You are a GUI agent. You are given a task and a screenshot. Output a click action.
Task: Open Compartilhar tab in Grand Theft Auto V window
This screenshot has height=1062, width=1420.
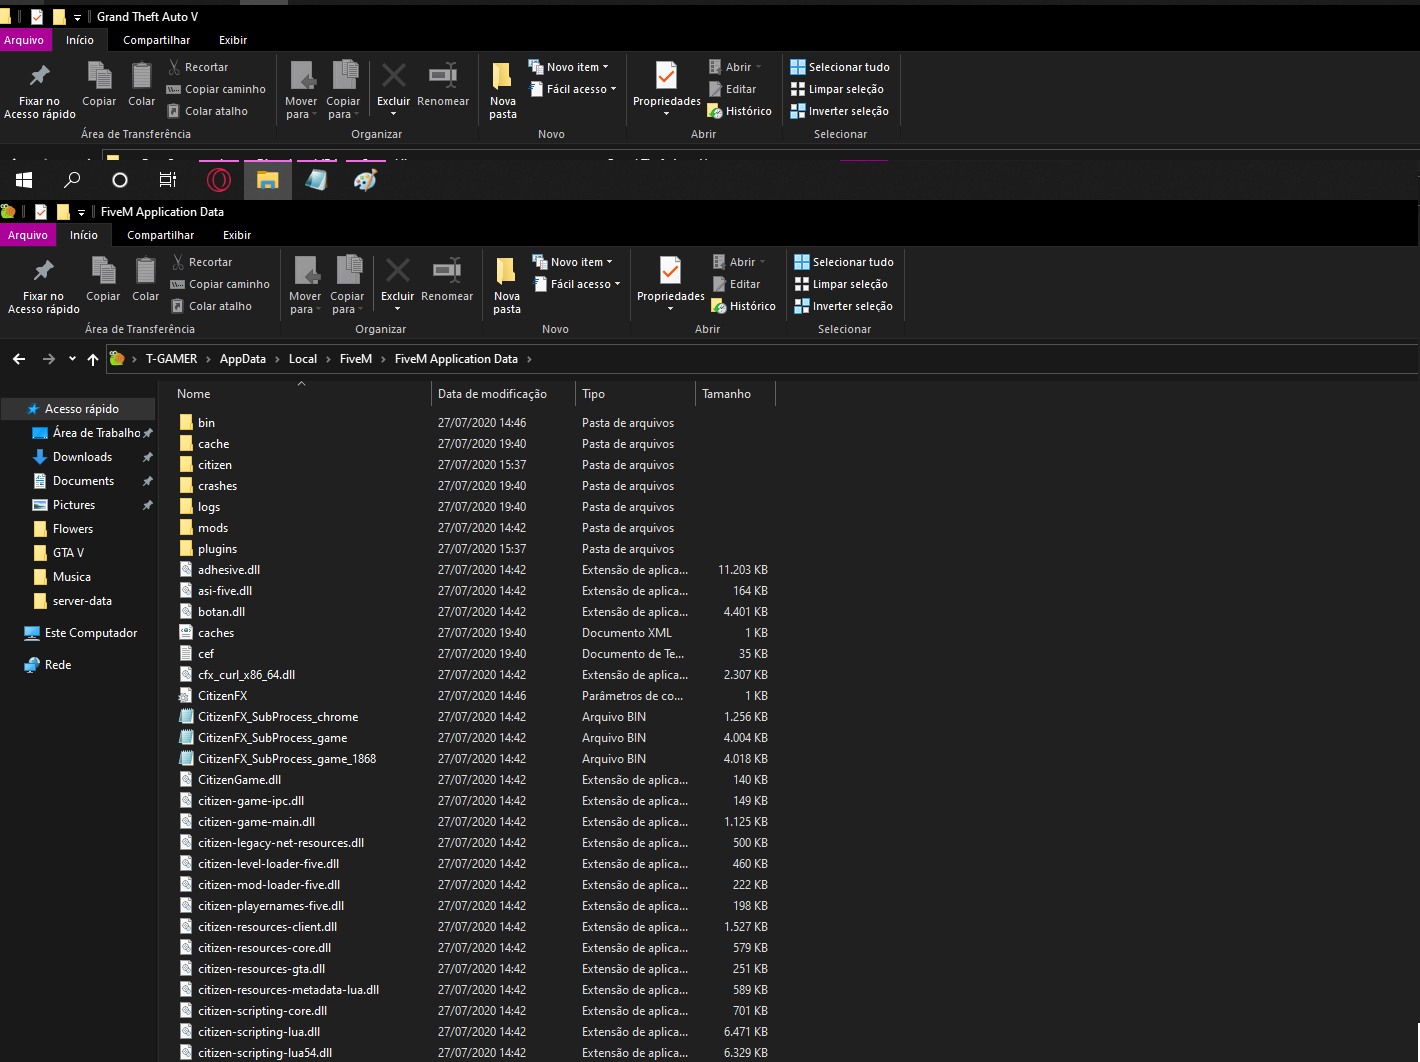[157, 40]
